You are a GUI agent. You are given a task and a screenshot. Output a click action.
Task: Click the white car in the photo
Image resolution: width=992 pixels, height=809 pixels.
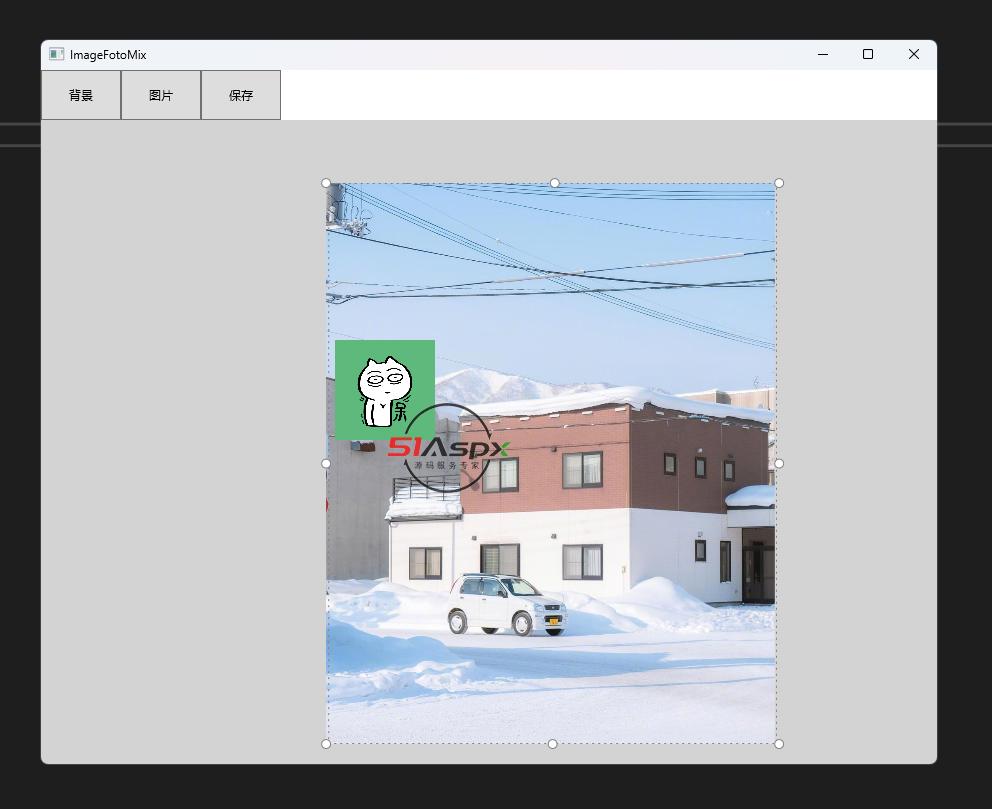pos(506,604)
